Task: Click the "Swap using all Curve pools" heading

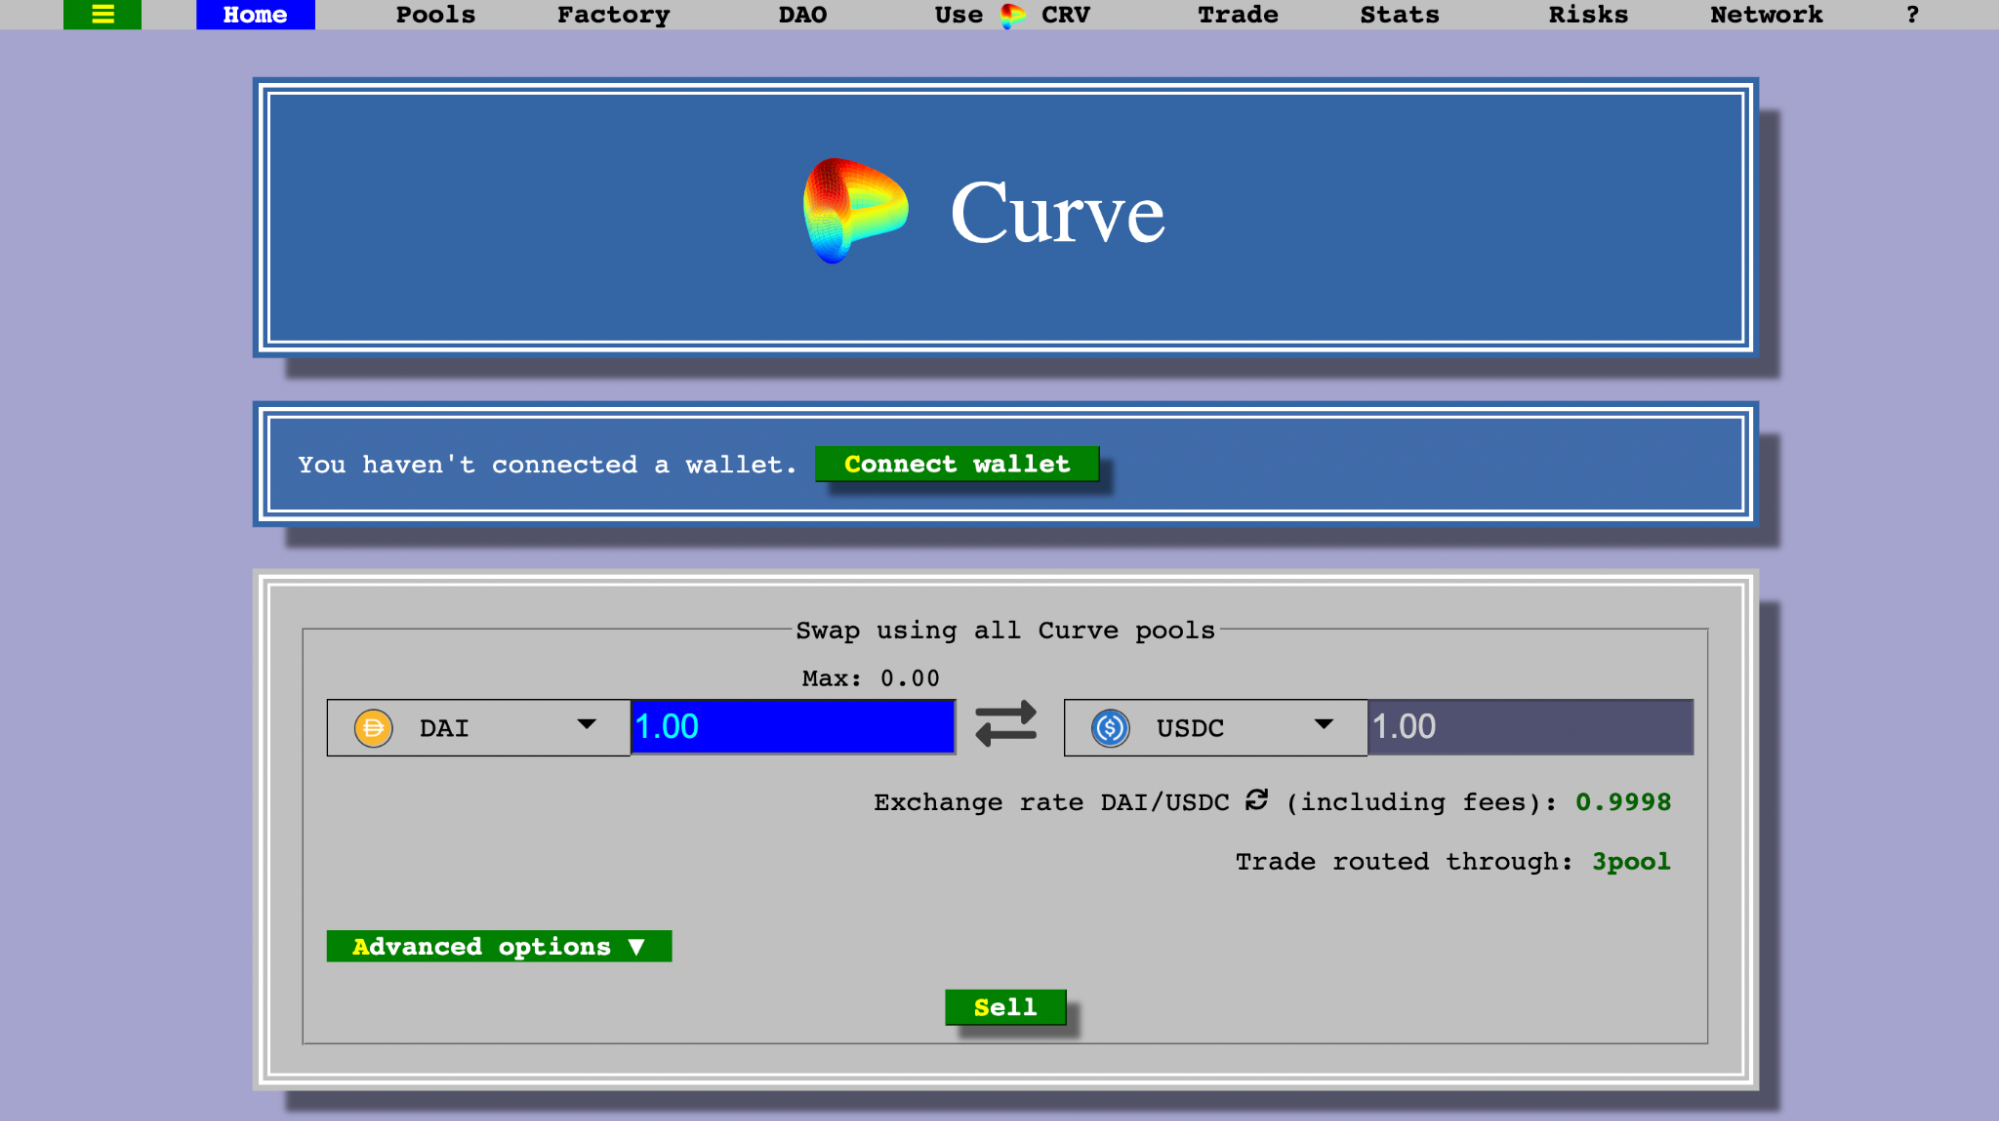Action: point(1005,631)
